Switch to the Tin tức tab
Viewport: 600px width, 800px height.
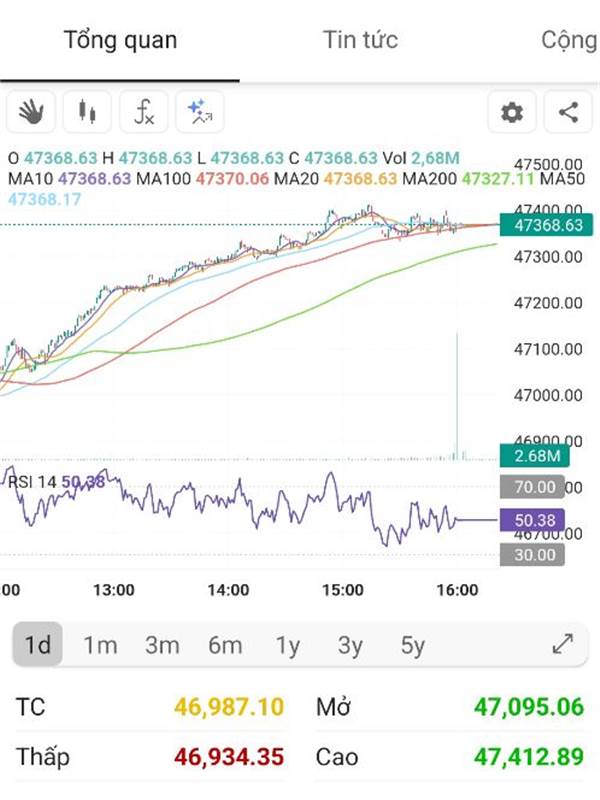coord(360,40)
